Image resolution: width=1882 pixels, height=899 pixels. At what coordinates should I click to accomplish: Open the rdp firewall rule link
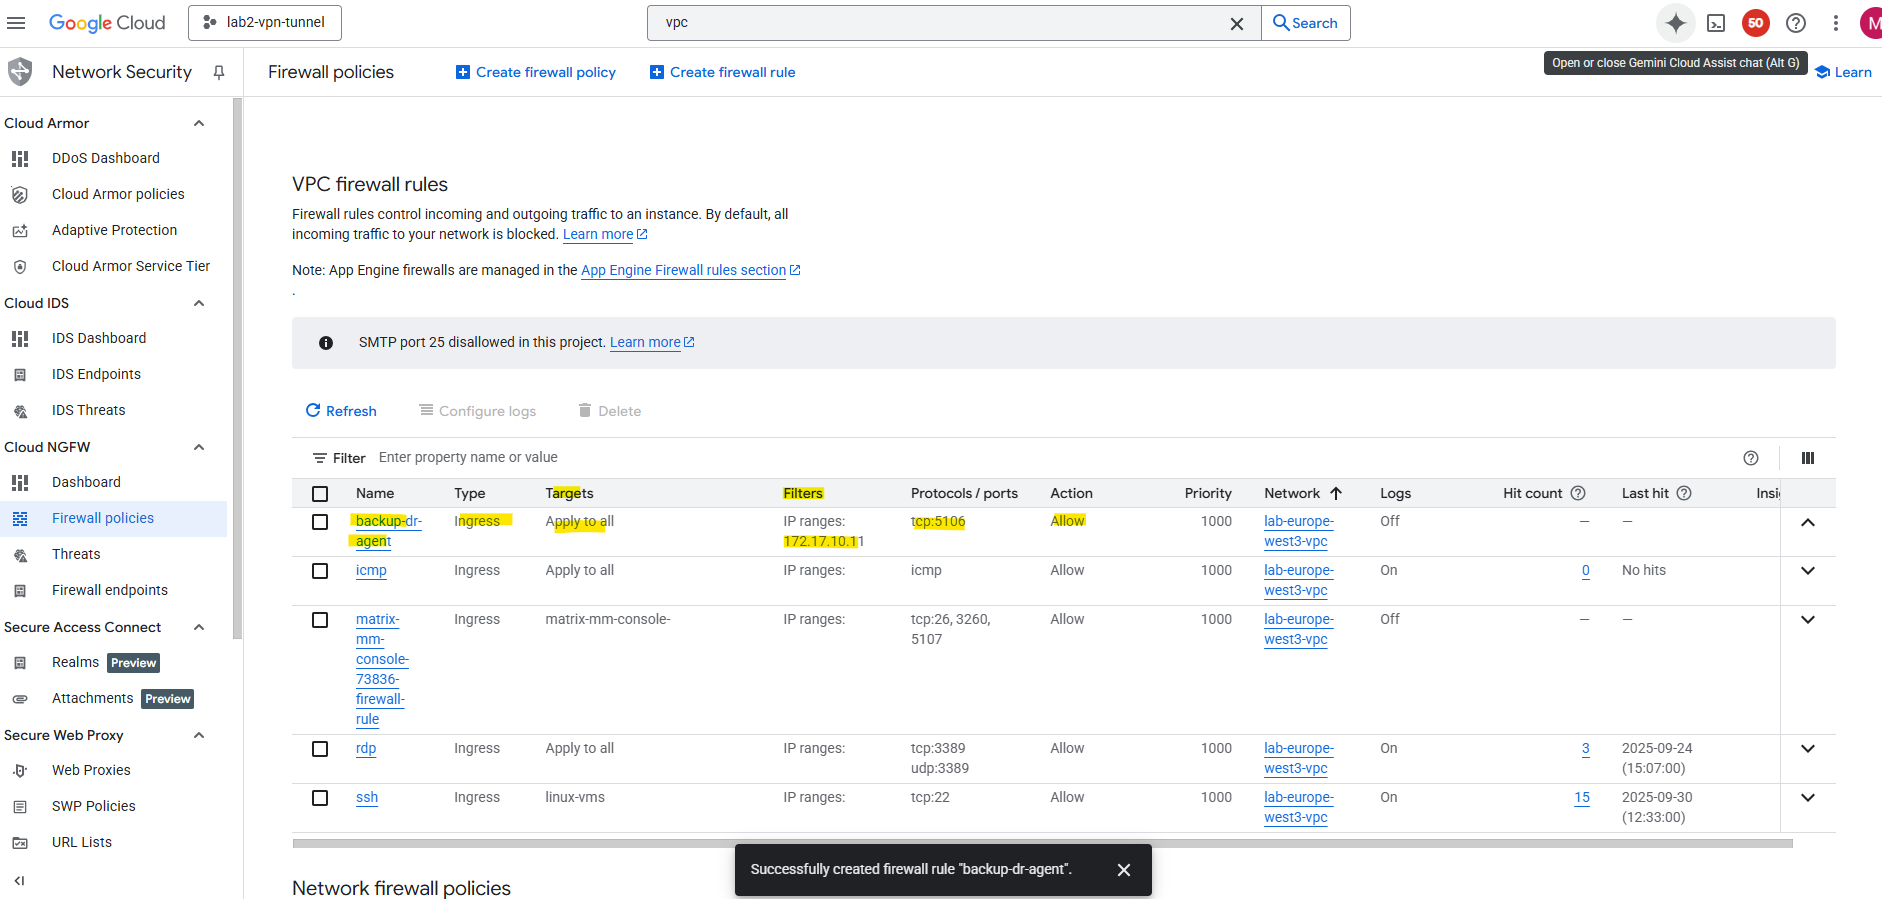[366, 749]
